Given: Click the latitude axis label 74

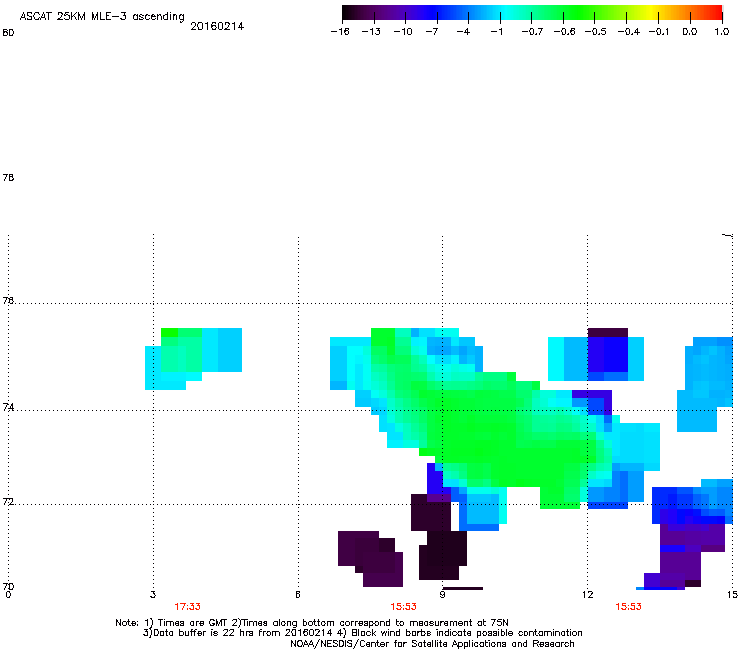Looking at the screenshot, I should click(x=8, y=407).
